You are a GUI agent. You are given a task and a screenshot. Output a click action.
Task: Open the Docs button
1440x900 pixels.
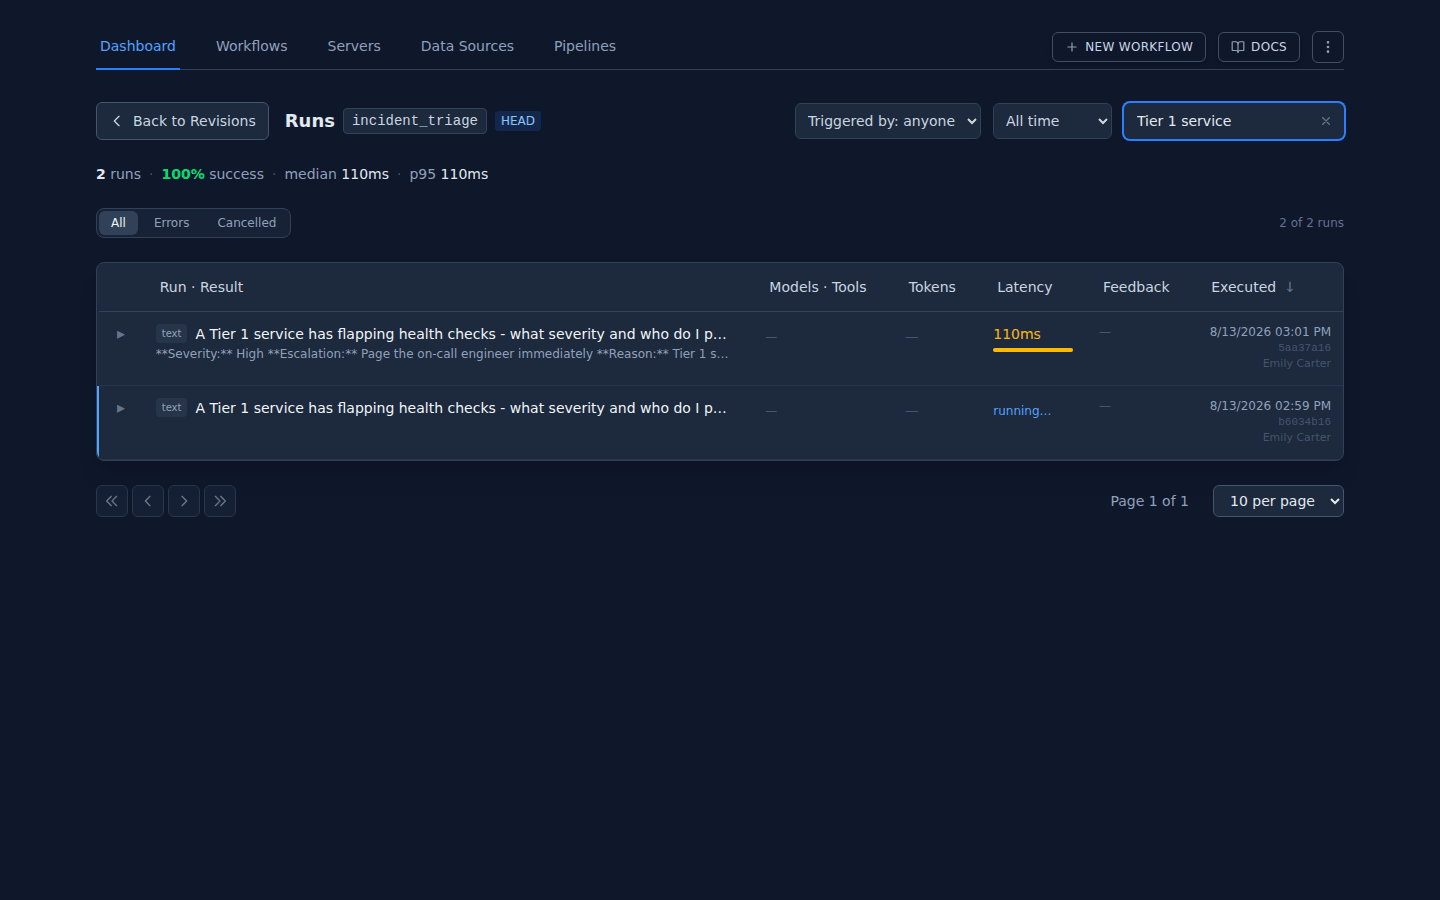point(1258,47)
